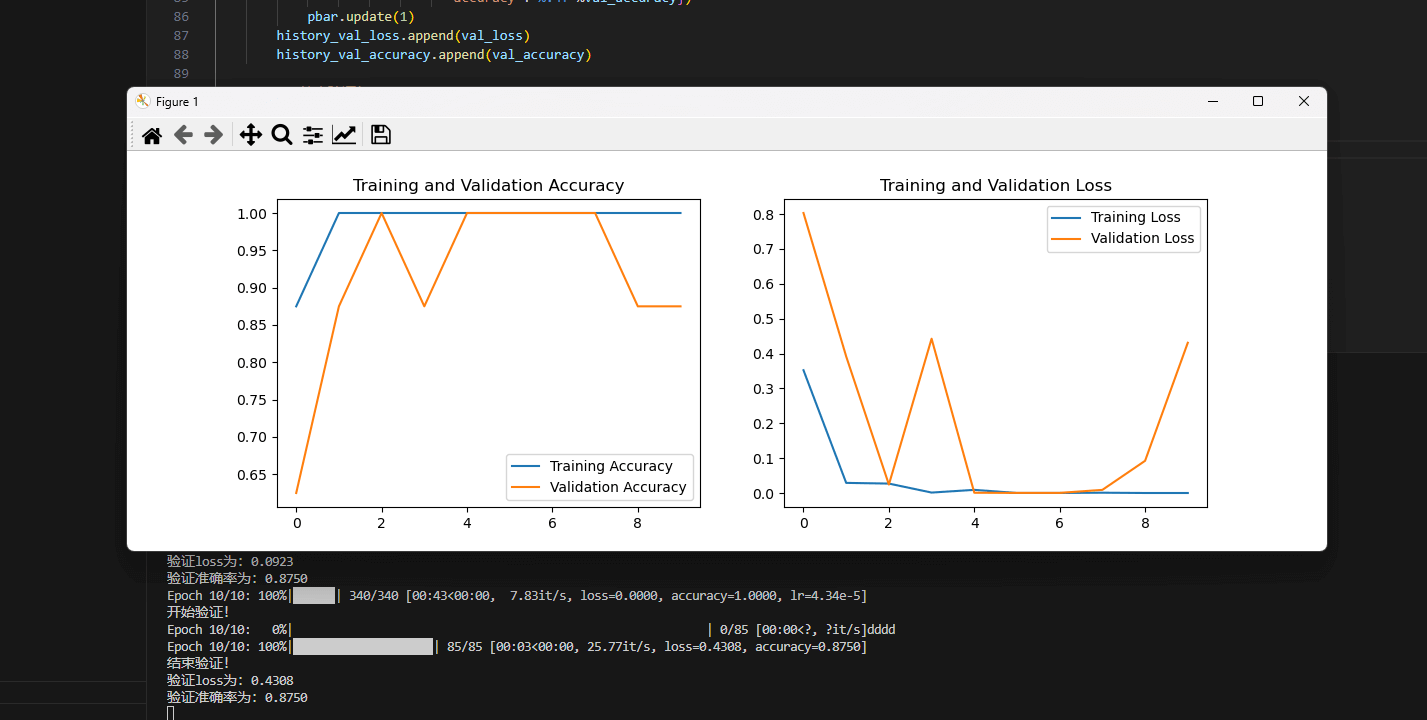Go back to the previous view

tap(183, 135)
